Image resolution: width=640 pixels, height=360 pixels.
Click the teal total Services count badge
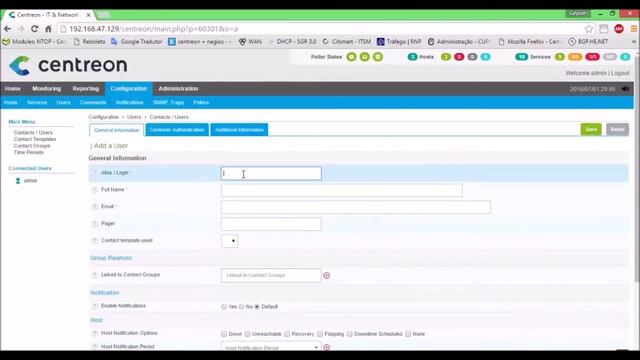[x=521, y=57]
